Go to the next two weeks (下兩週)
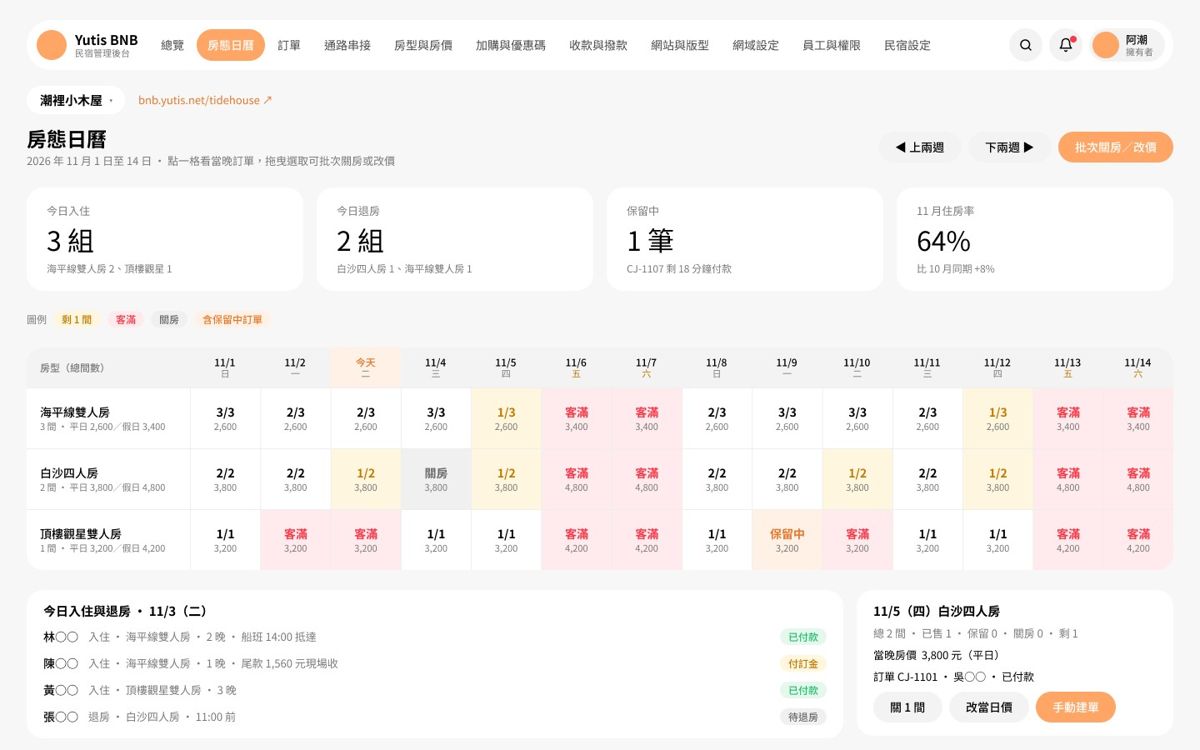The width and height of the screenshot is (1200, 750). point(1010,147)
